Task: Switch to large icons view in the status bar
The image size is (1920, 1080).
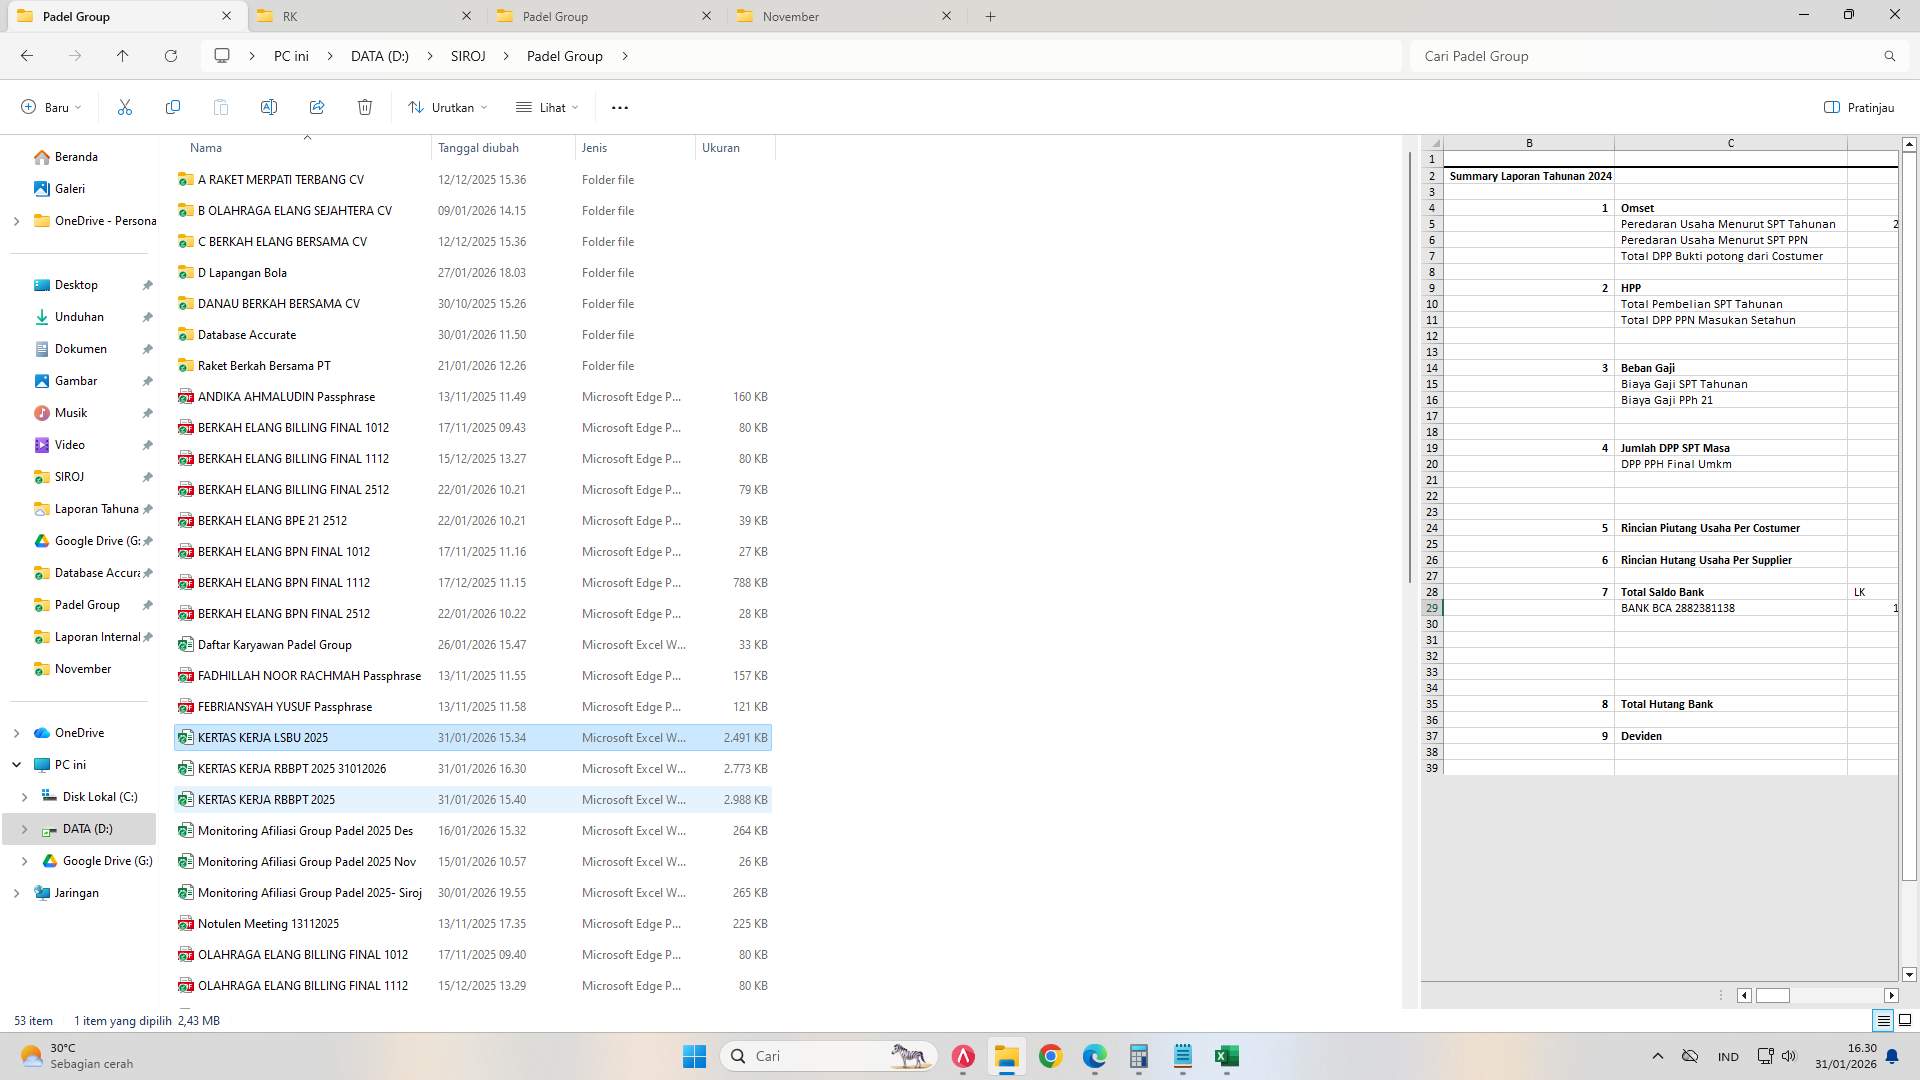Action: (x=1904, y=1020)
